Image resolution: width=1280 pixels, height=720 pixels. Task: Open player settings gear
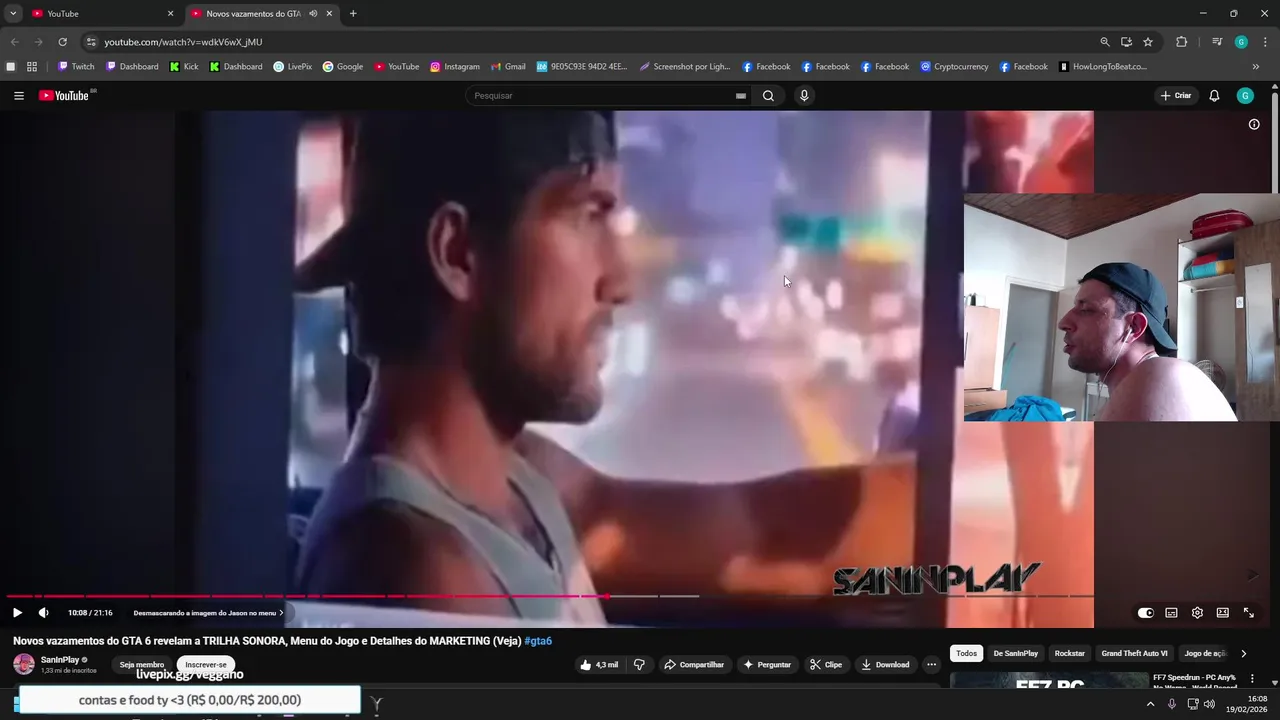[1197, 613]
